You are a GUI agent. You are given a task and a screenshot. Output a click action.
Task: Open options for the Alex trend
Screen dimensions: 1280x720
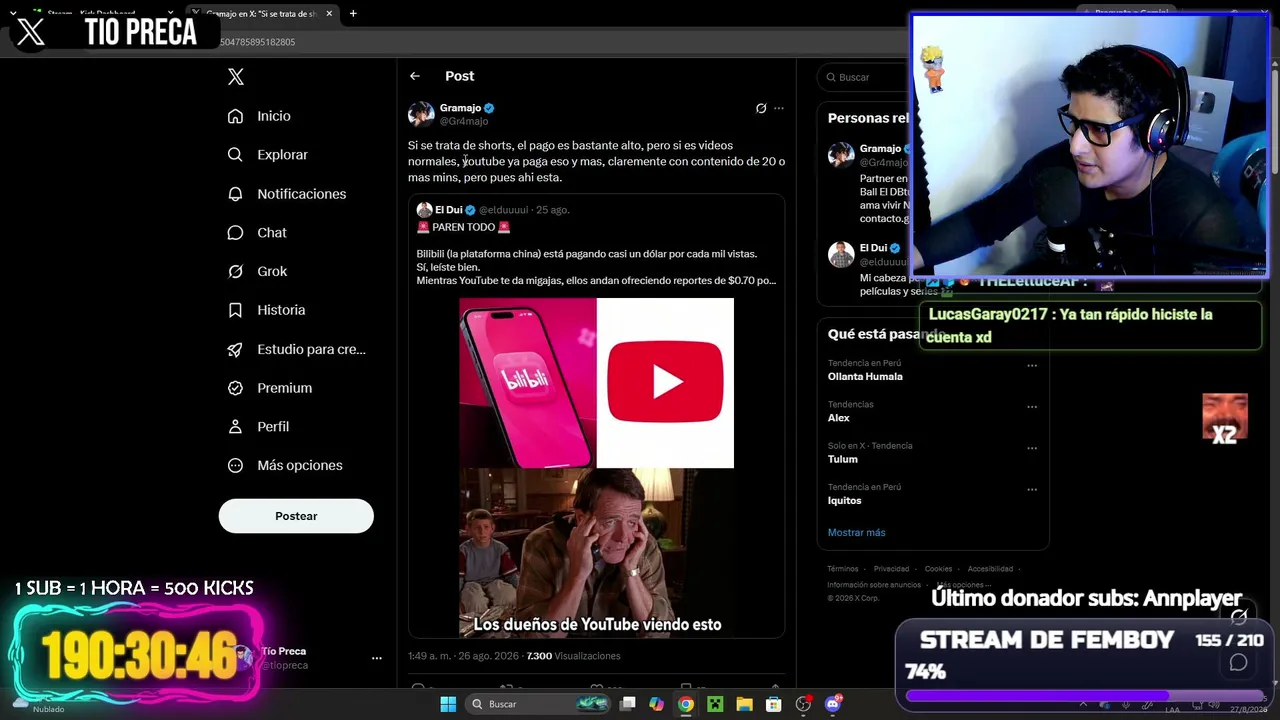[x=1032, y=407]
